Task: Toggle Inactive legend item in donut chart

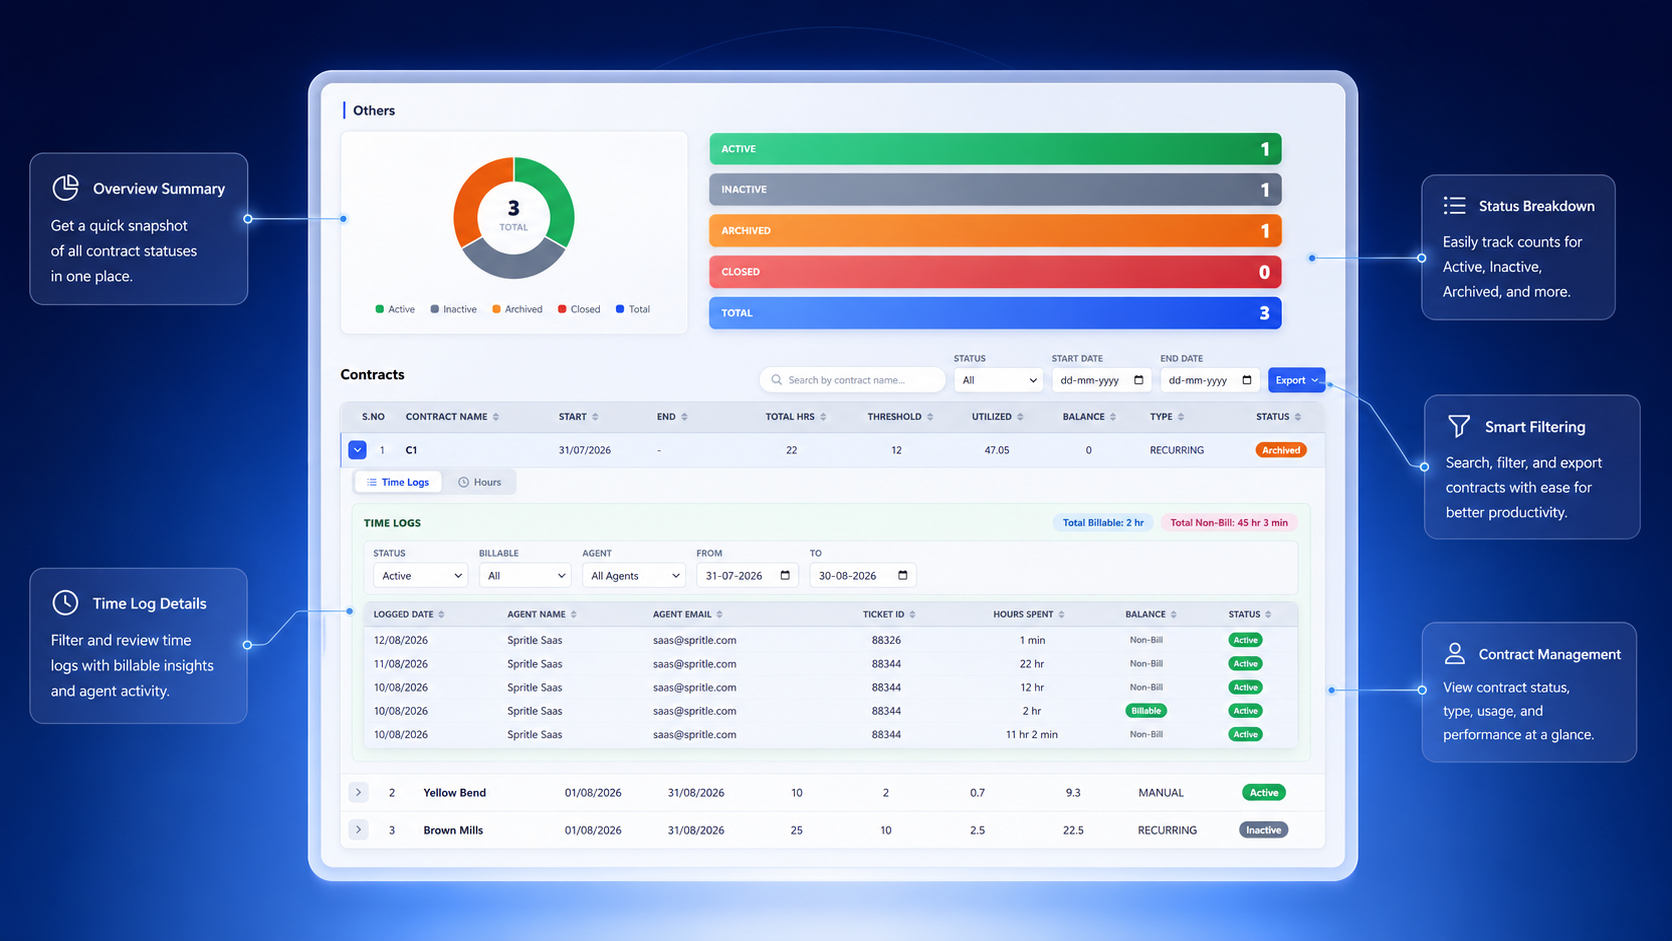Action: tap(453, 309)
